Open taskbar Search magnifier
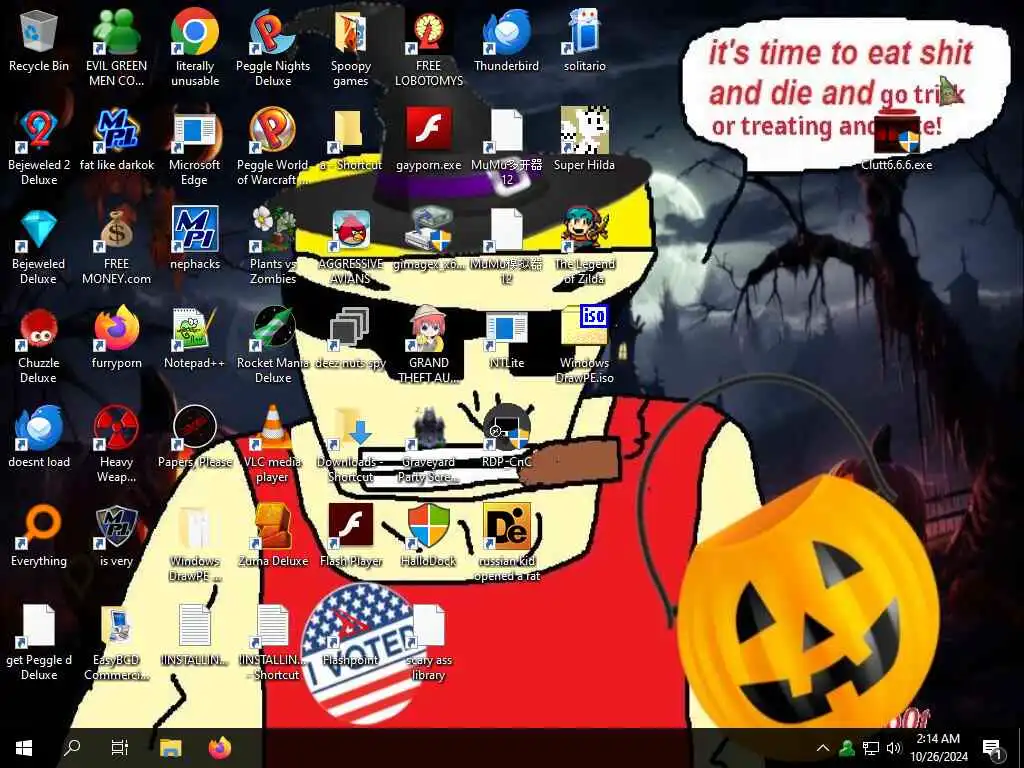Screen dimensions: 1024x768 (x=72, y=748)
